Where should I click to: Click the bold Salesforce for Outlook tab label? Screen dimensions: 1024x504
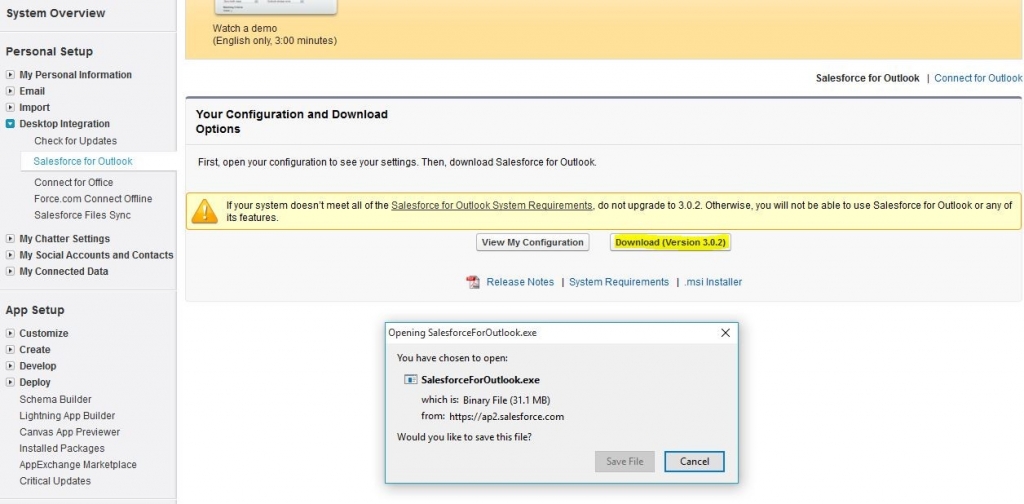[x=867, y=78]
